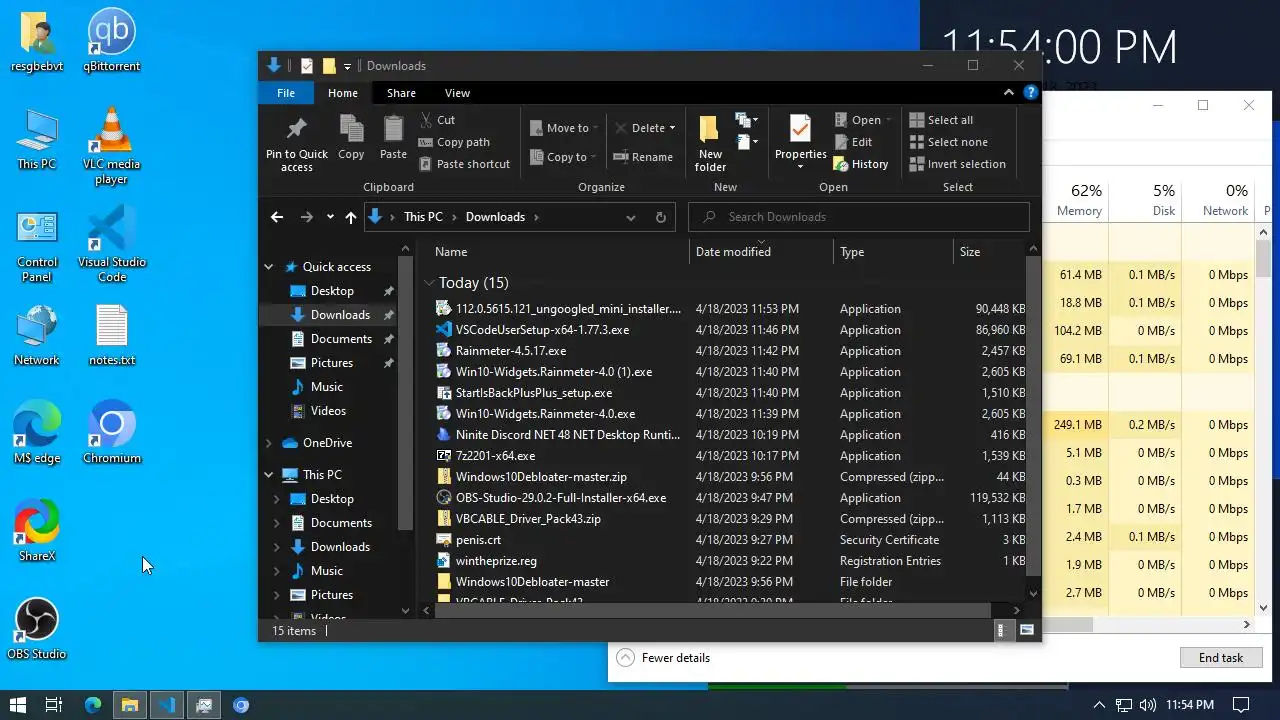
Task: Open Move to dropdown
Action: pos(566,128)
